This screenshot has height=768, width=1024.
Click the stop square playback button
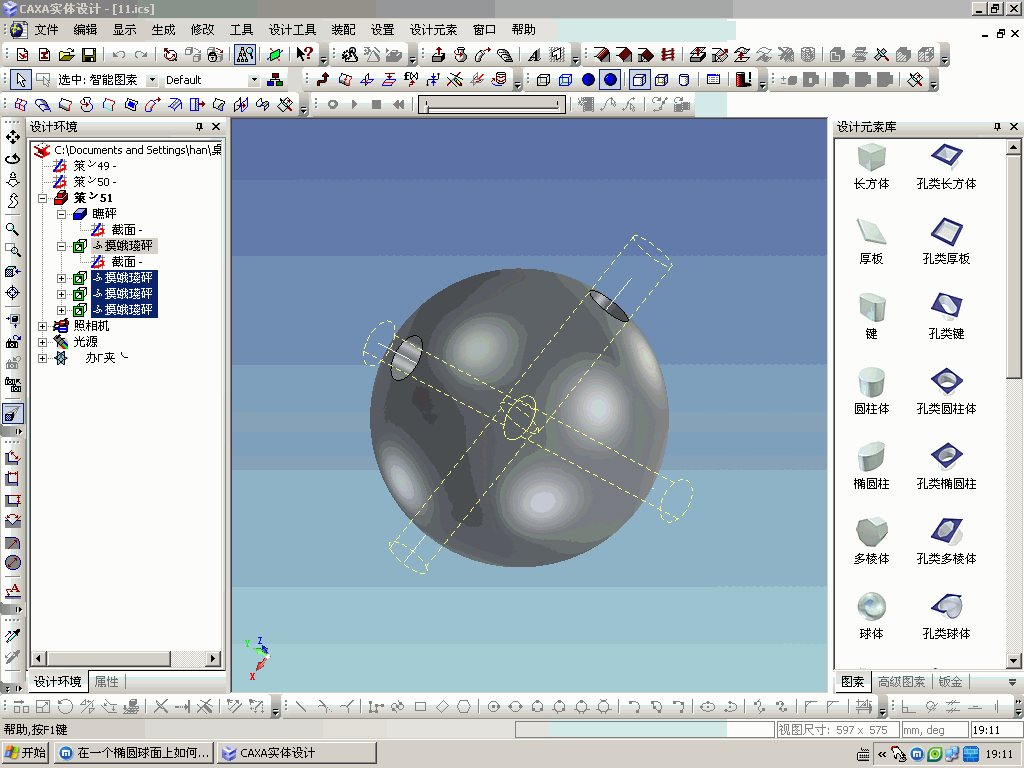coord(377,104)
